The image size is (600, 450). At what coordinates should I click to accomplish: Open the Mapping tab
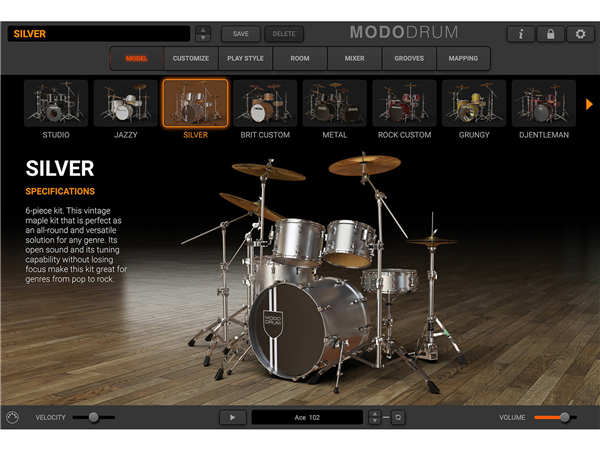(x=463, y=58)
